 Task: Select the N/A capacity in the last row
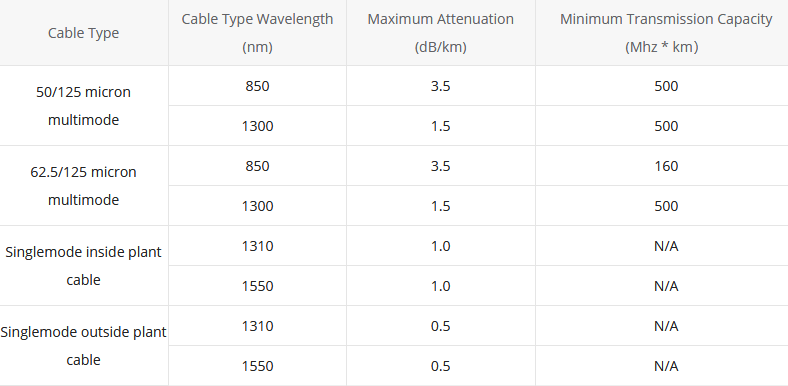coord(666,366)
